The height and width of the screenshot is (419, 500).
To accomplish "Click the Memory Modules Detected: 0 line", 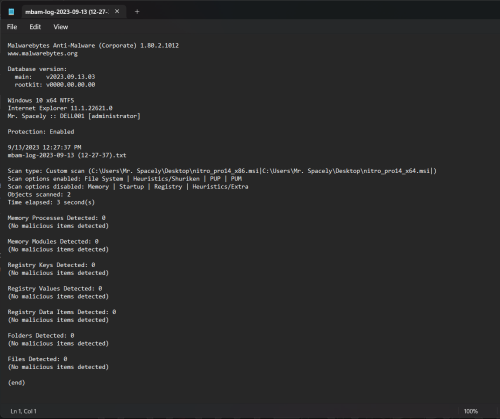I will click(53, 241).
